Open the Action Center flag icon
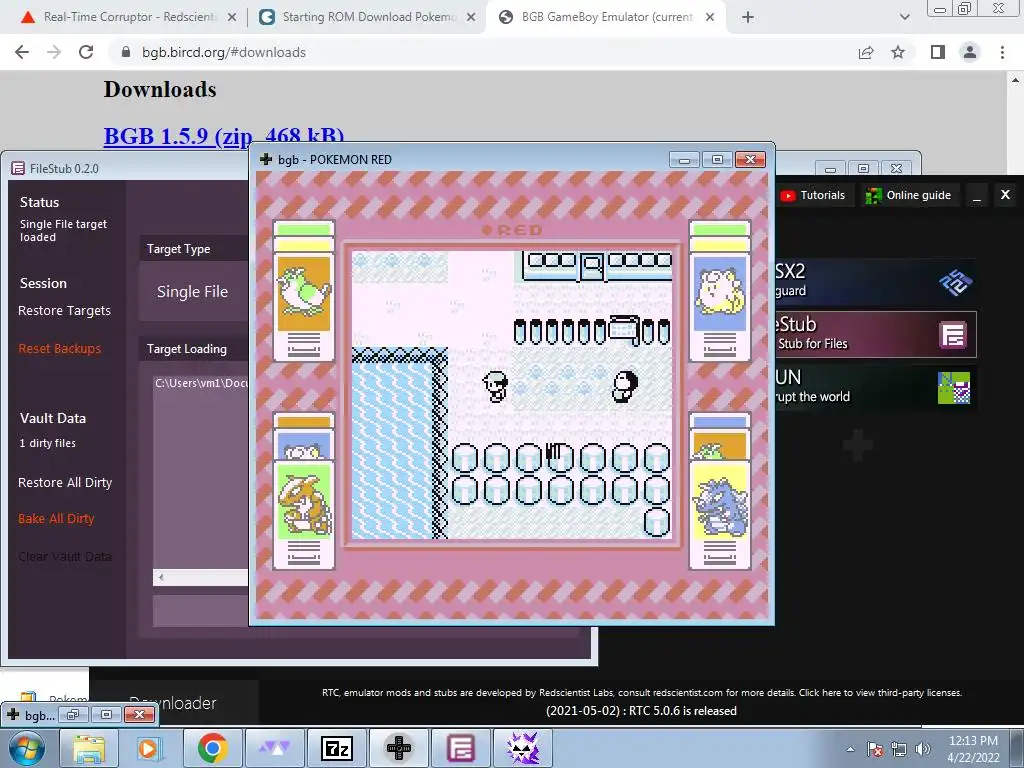 pos(875,749)
